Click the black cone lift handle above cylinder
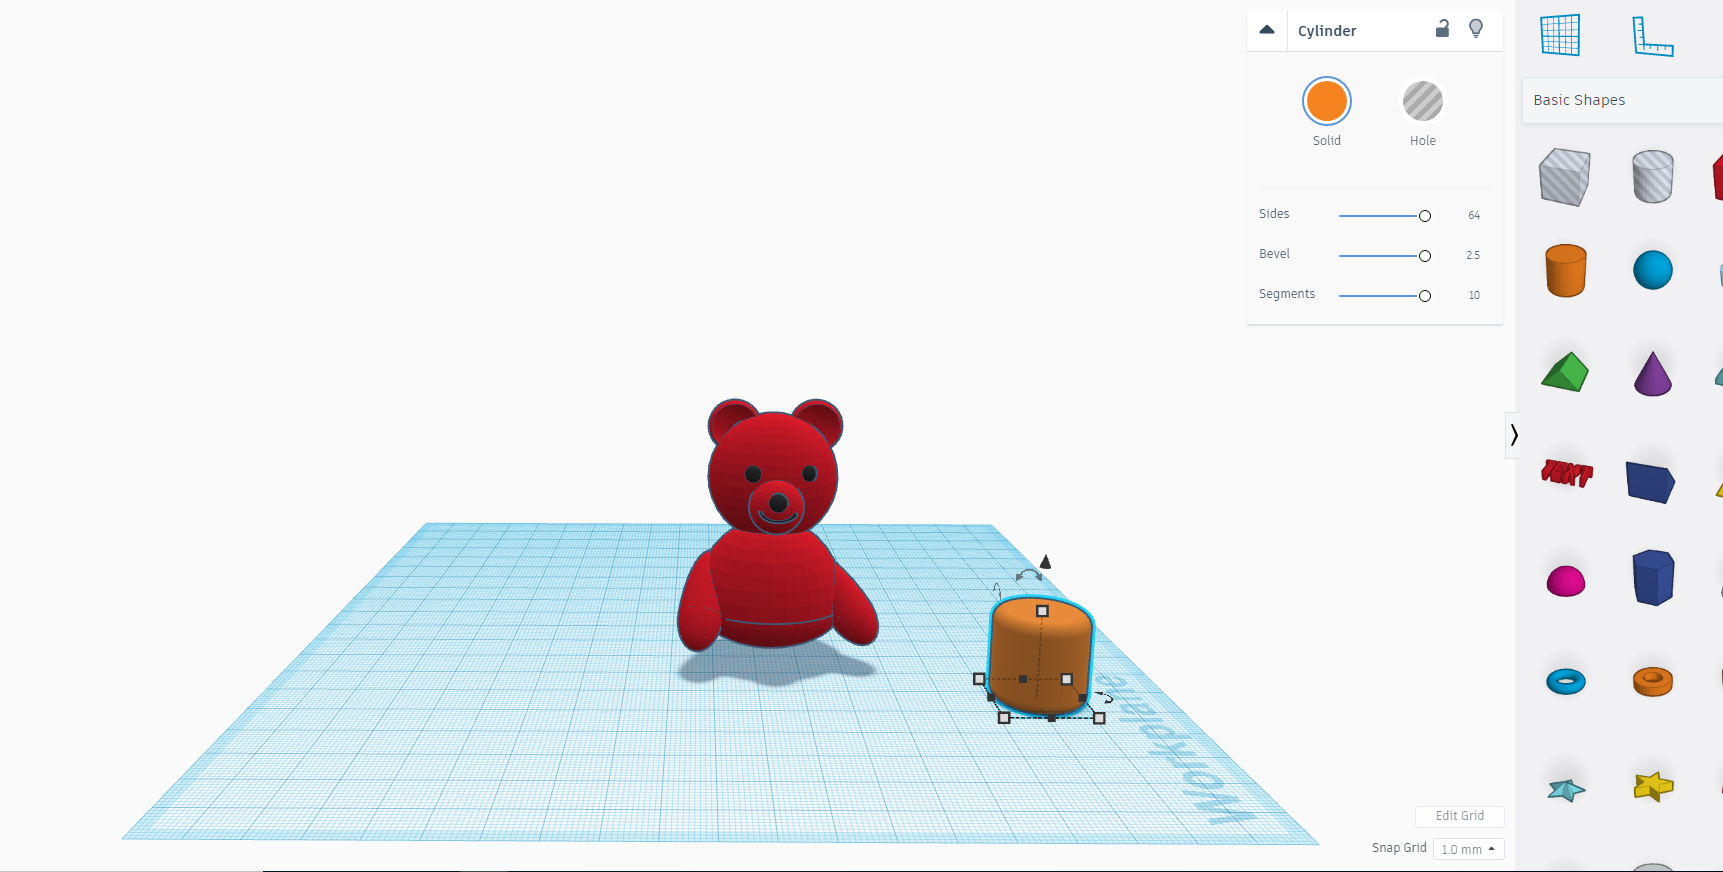This screenshot has width=1723, height=872. (x=1045, y=562)
